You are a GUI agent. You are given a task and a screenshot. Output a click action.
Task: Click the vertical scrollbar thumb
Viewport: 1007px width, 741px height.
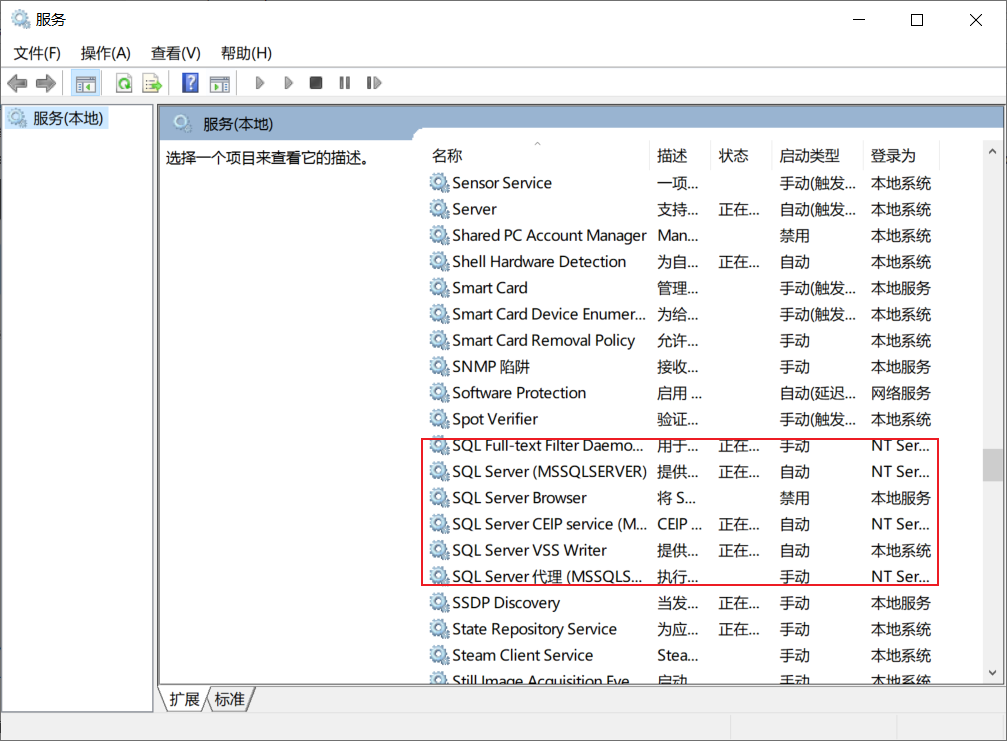pyautogui.click(x=992, y=465)
